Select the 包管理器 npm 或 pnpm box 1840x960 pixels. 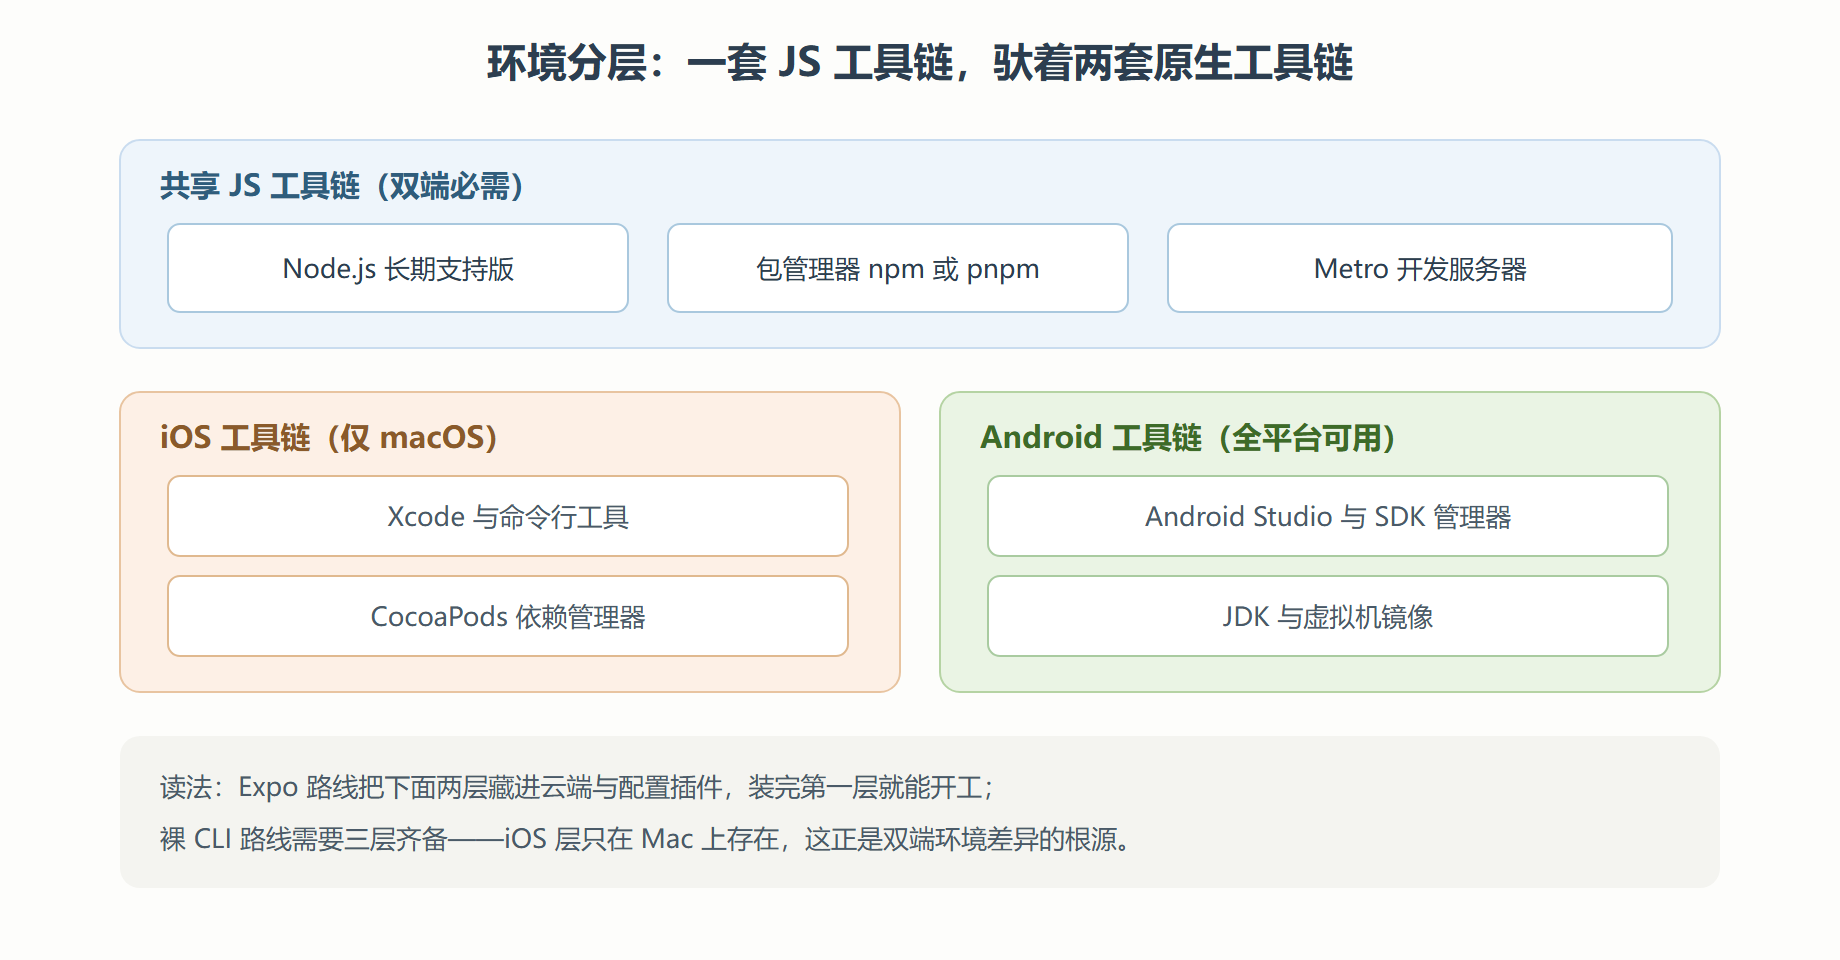pyautogui.click(x=898, y=268)
